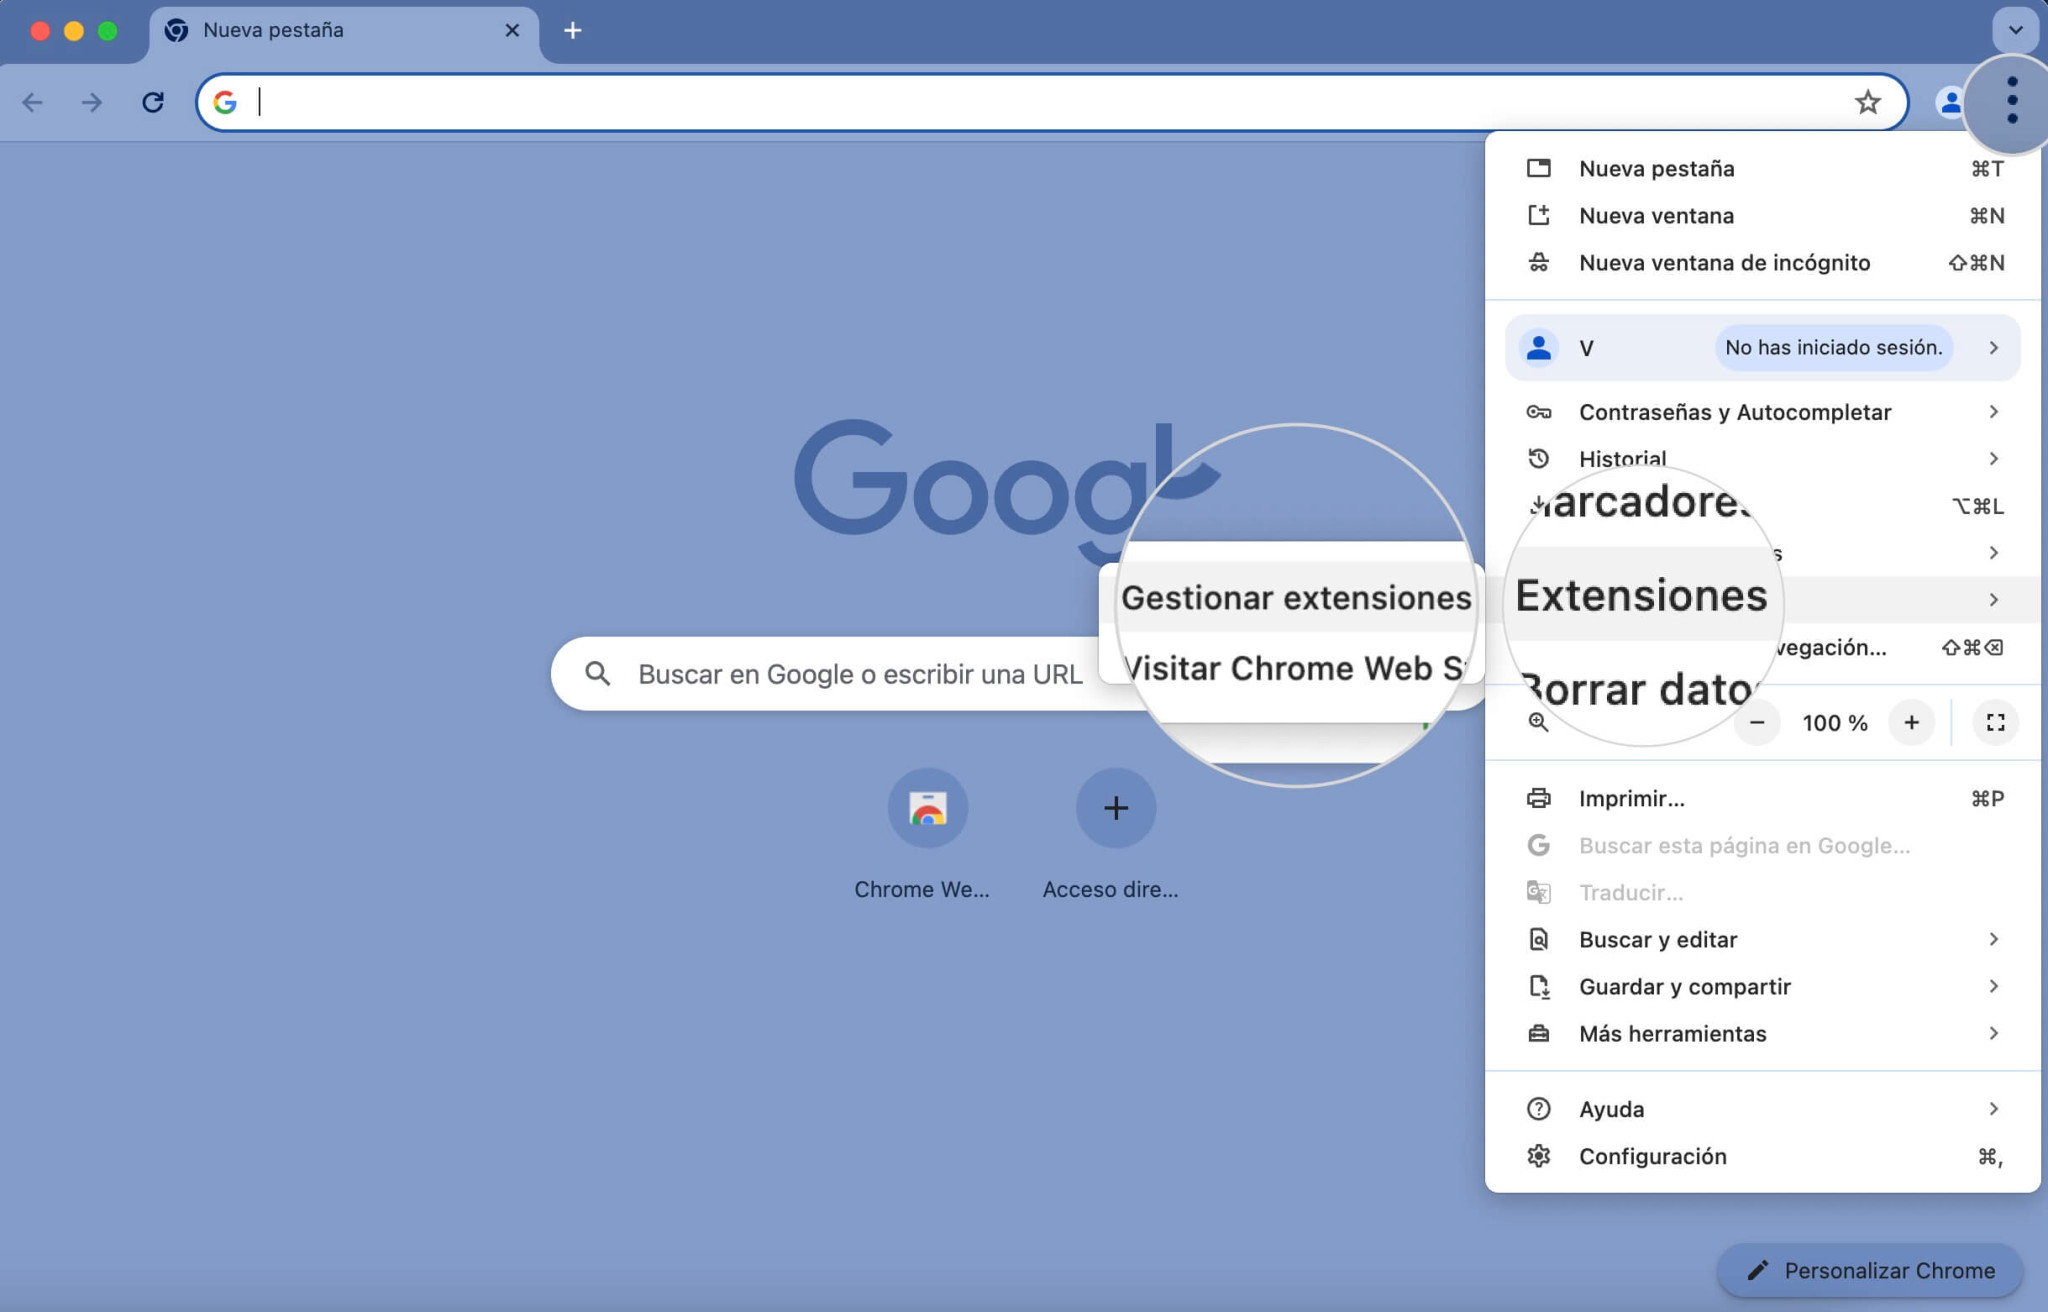2048x1312 pixels.
Task: Open Nueva ventana de incógnito
Action: (1764, 262)
